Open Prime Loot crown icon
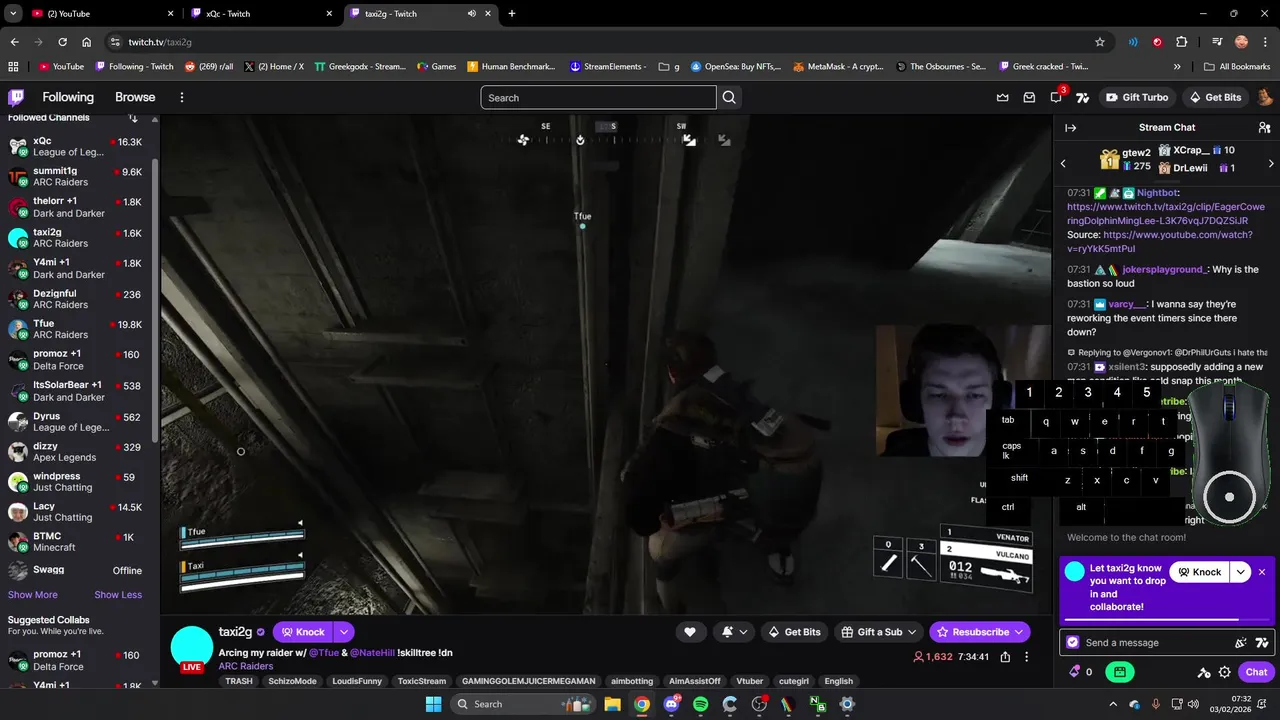The image size is (1280, 720). [1003, 97]
